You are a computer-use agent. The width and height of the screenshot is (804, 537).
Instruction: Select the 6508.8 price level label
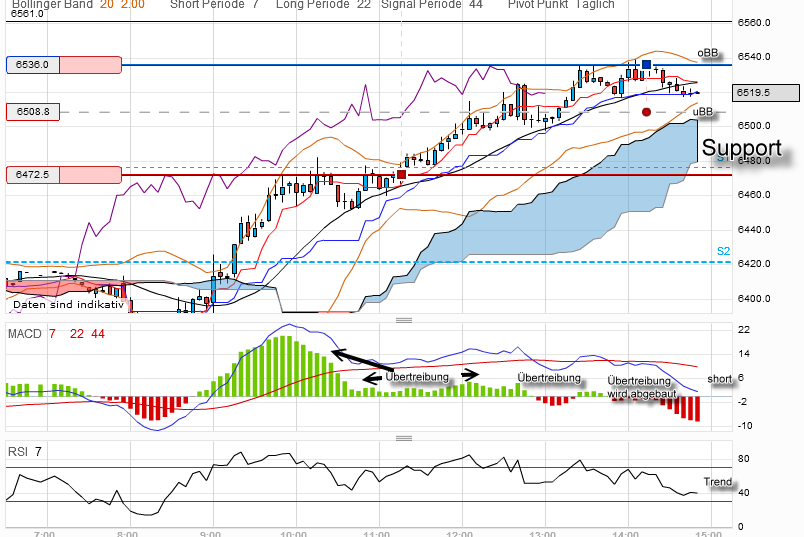[33, 112]
